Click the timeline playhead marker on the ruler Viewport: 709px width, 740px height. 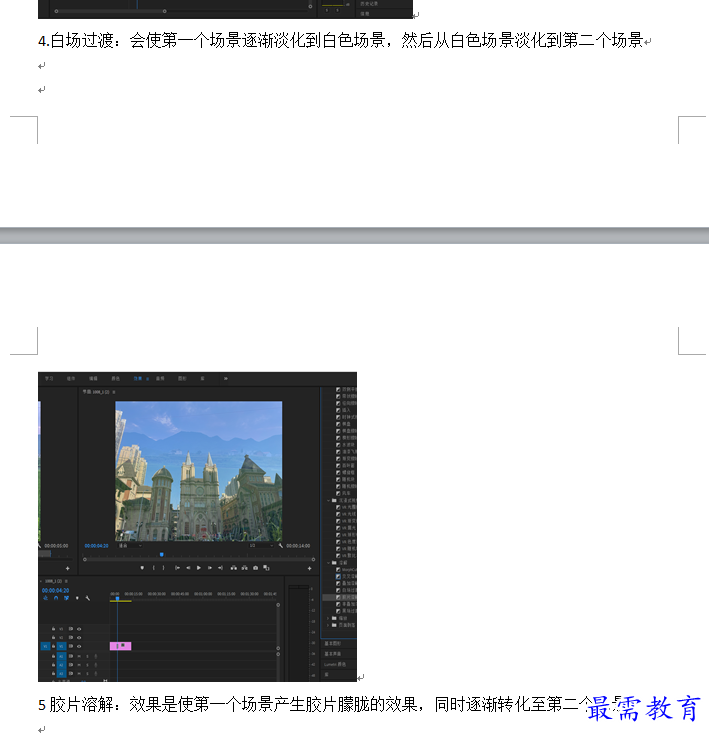tap(118, 598)
